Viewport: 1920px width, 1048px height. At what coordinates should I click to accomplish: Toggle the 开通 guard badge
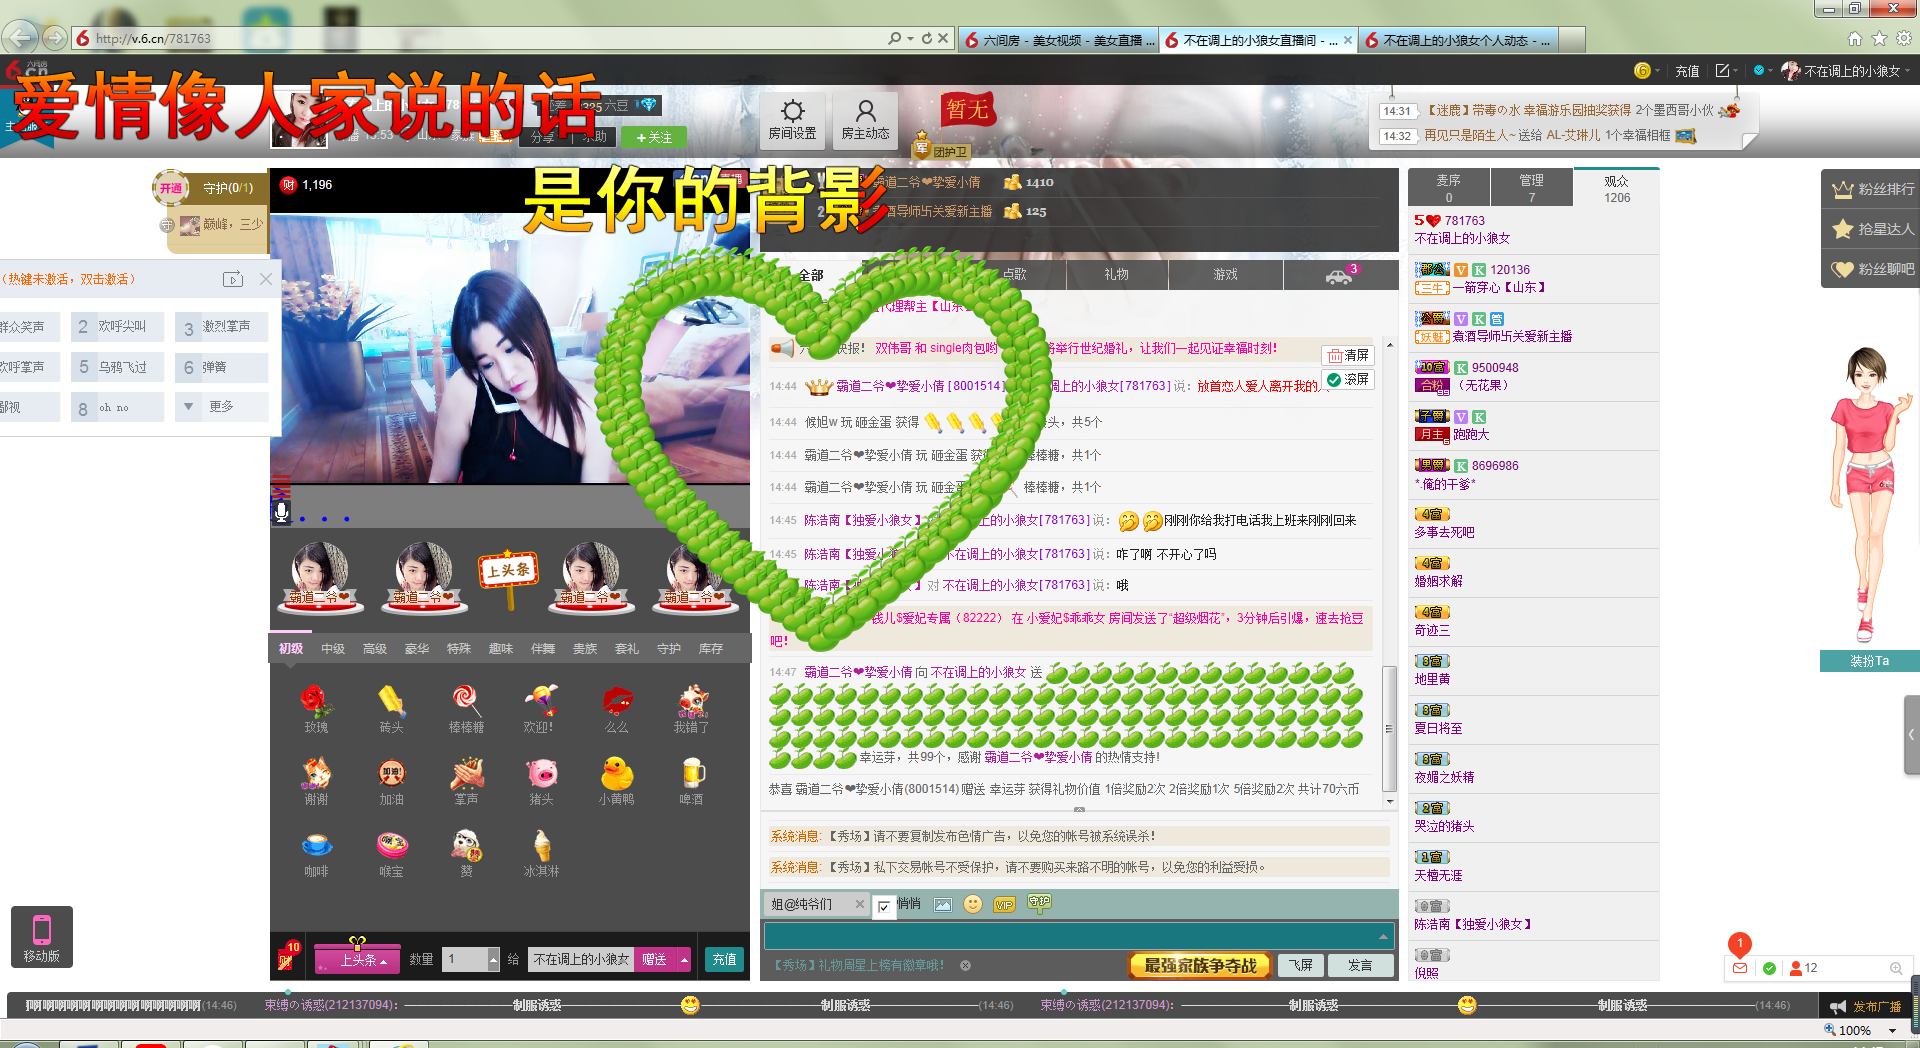click(x=171, y=188)
